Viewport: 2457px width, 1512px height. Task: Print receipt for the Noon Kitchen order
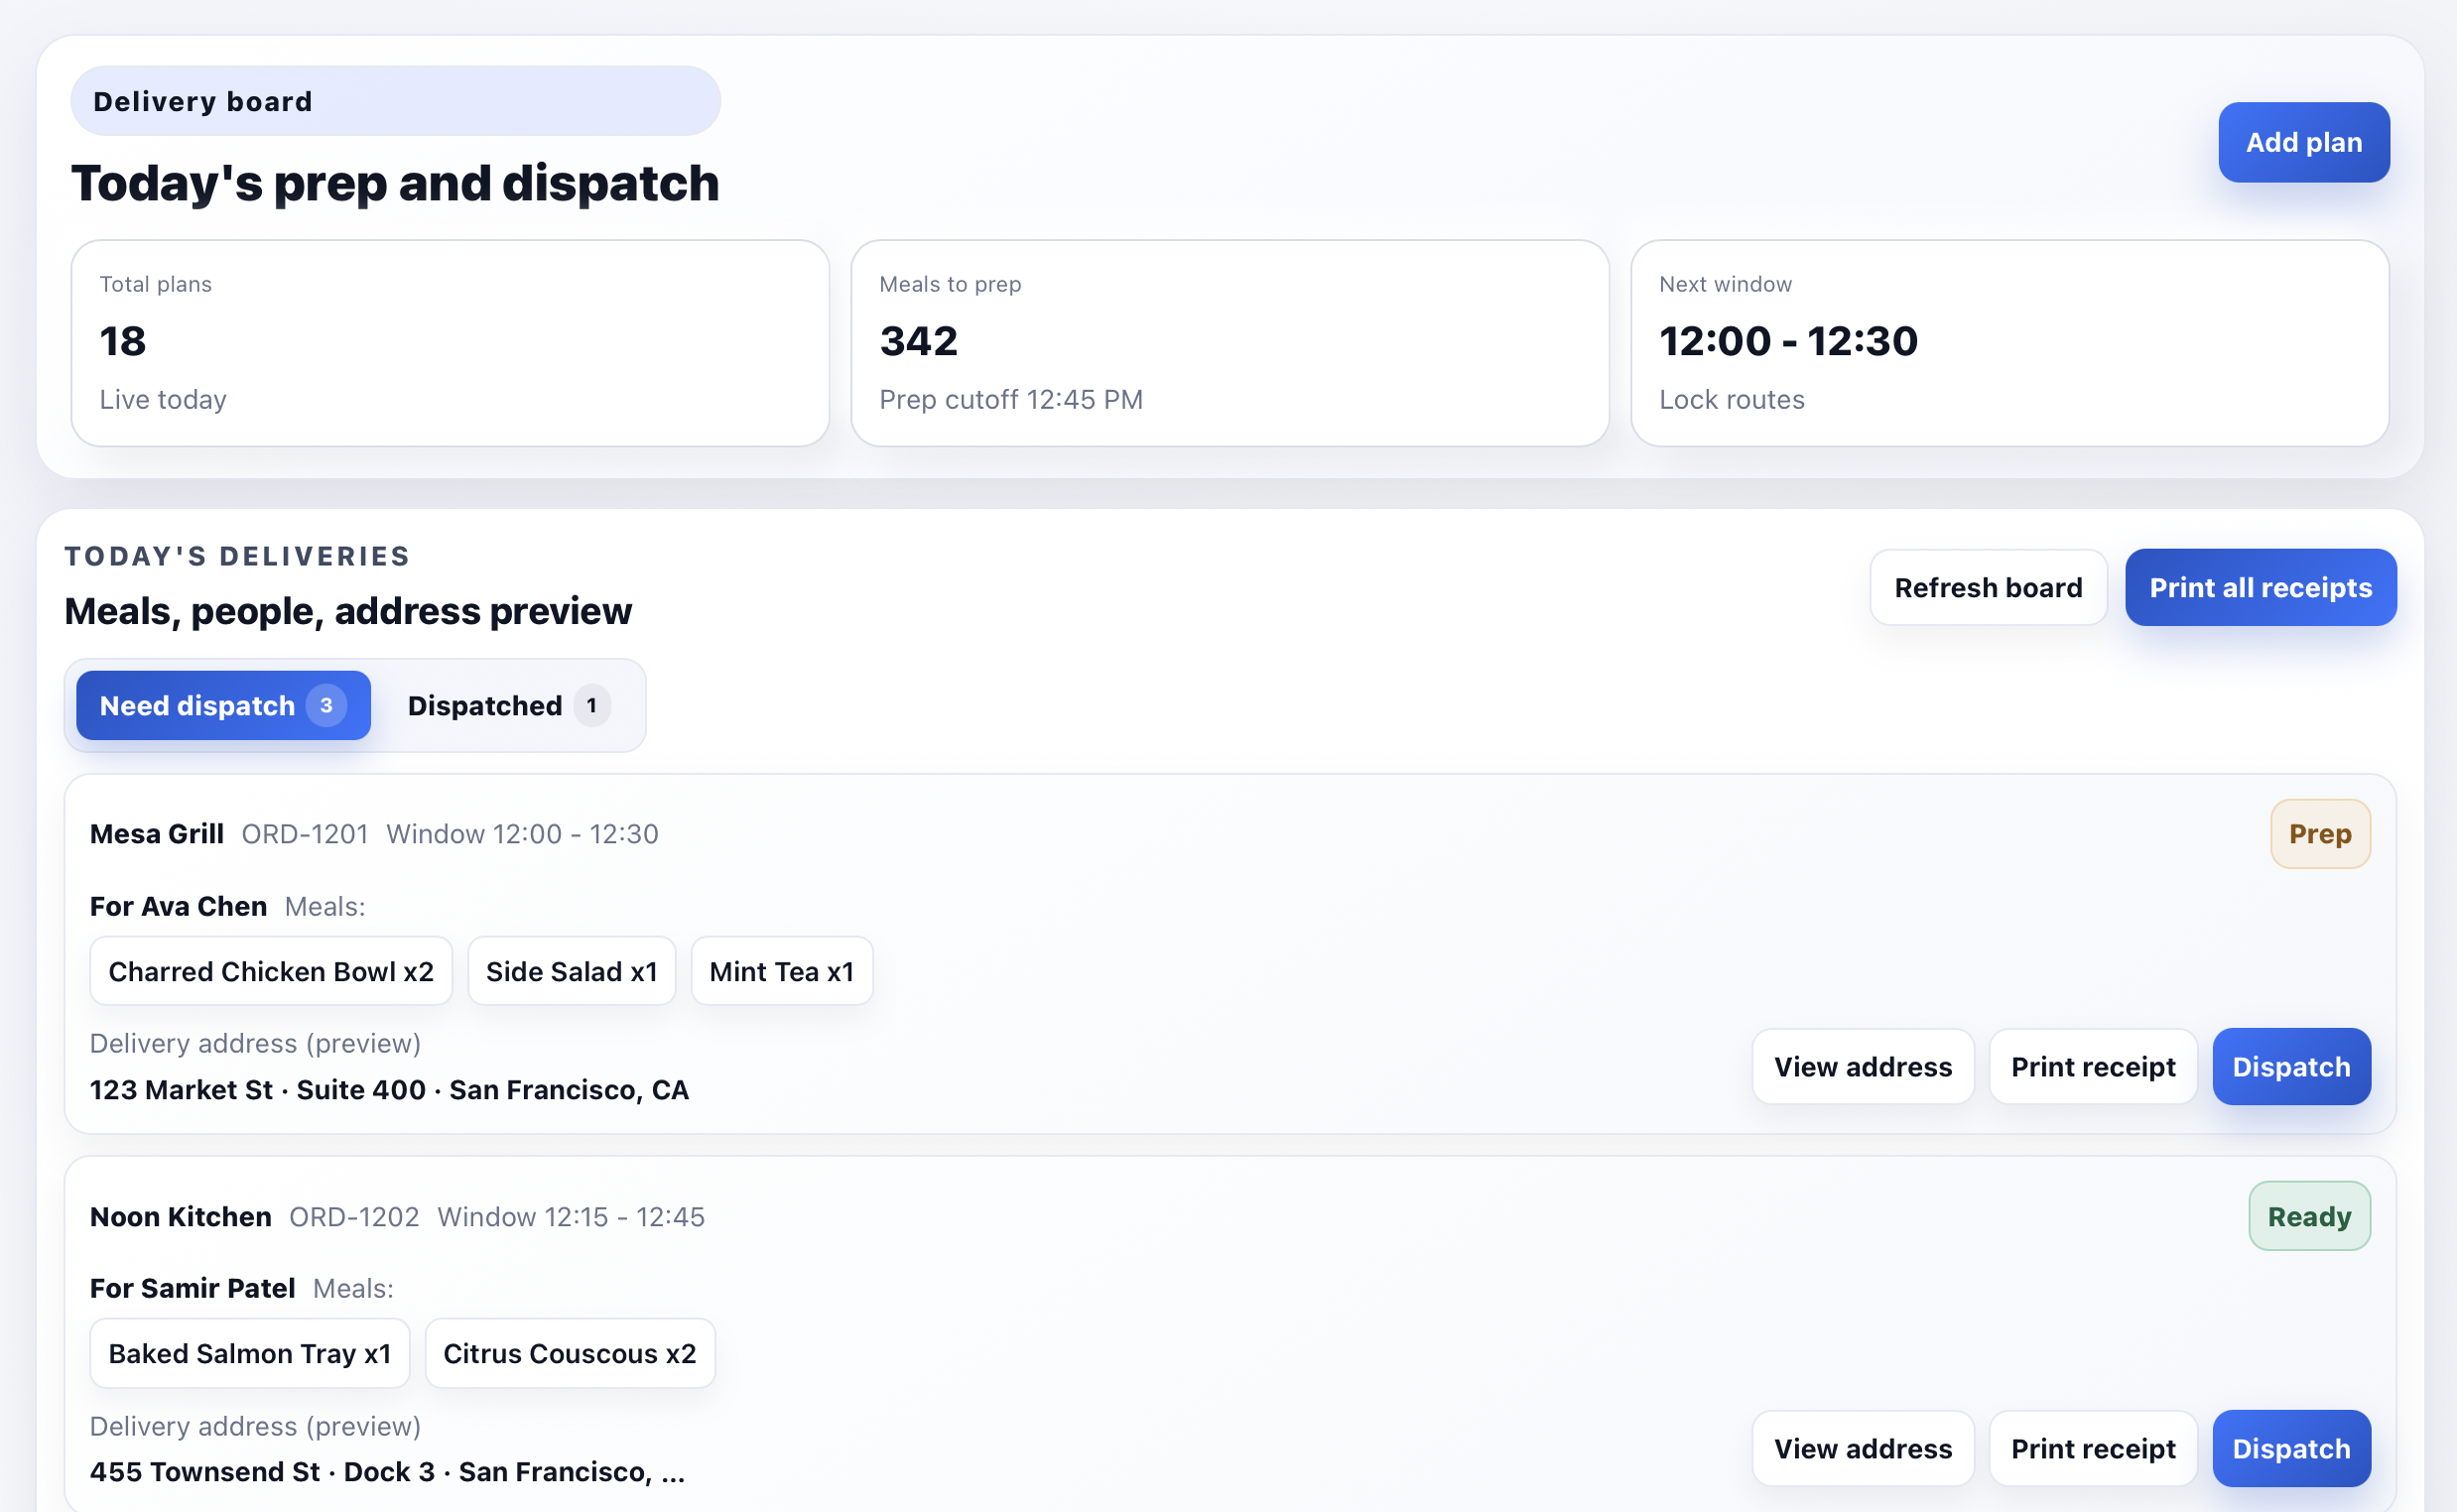(2092, 1448)
